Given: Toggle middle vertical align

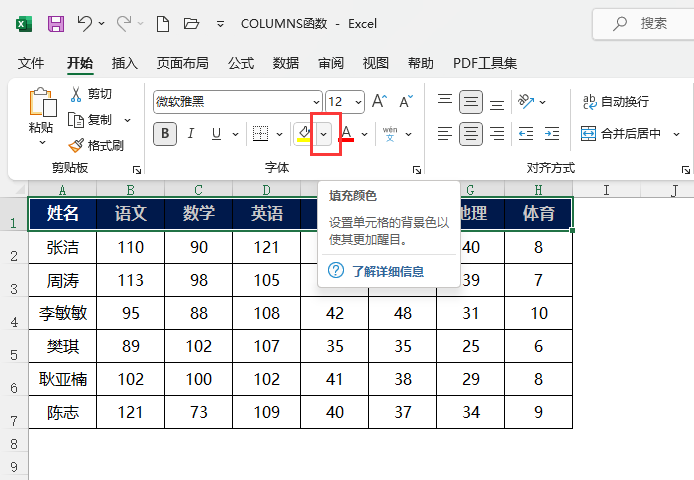Looking at the screenshot, I should pos(471,102).
